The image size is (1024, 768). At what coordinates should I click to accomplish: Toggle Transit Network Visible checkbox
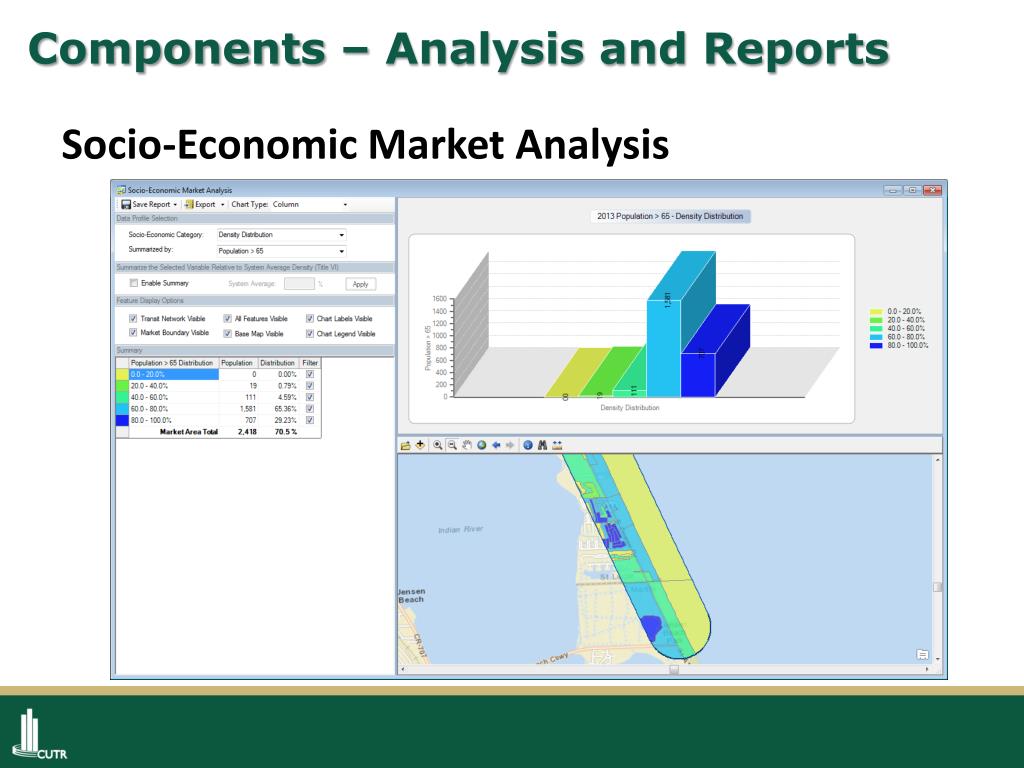(133, 319)
